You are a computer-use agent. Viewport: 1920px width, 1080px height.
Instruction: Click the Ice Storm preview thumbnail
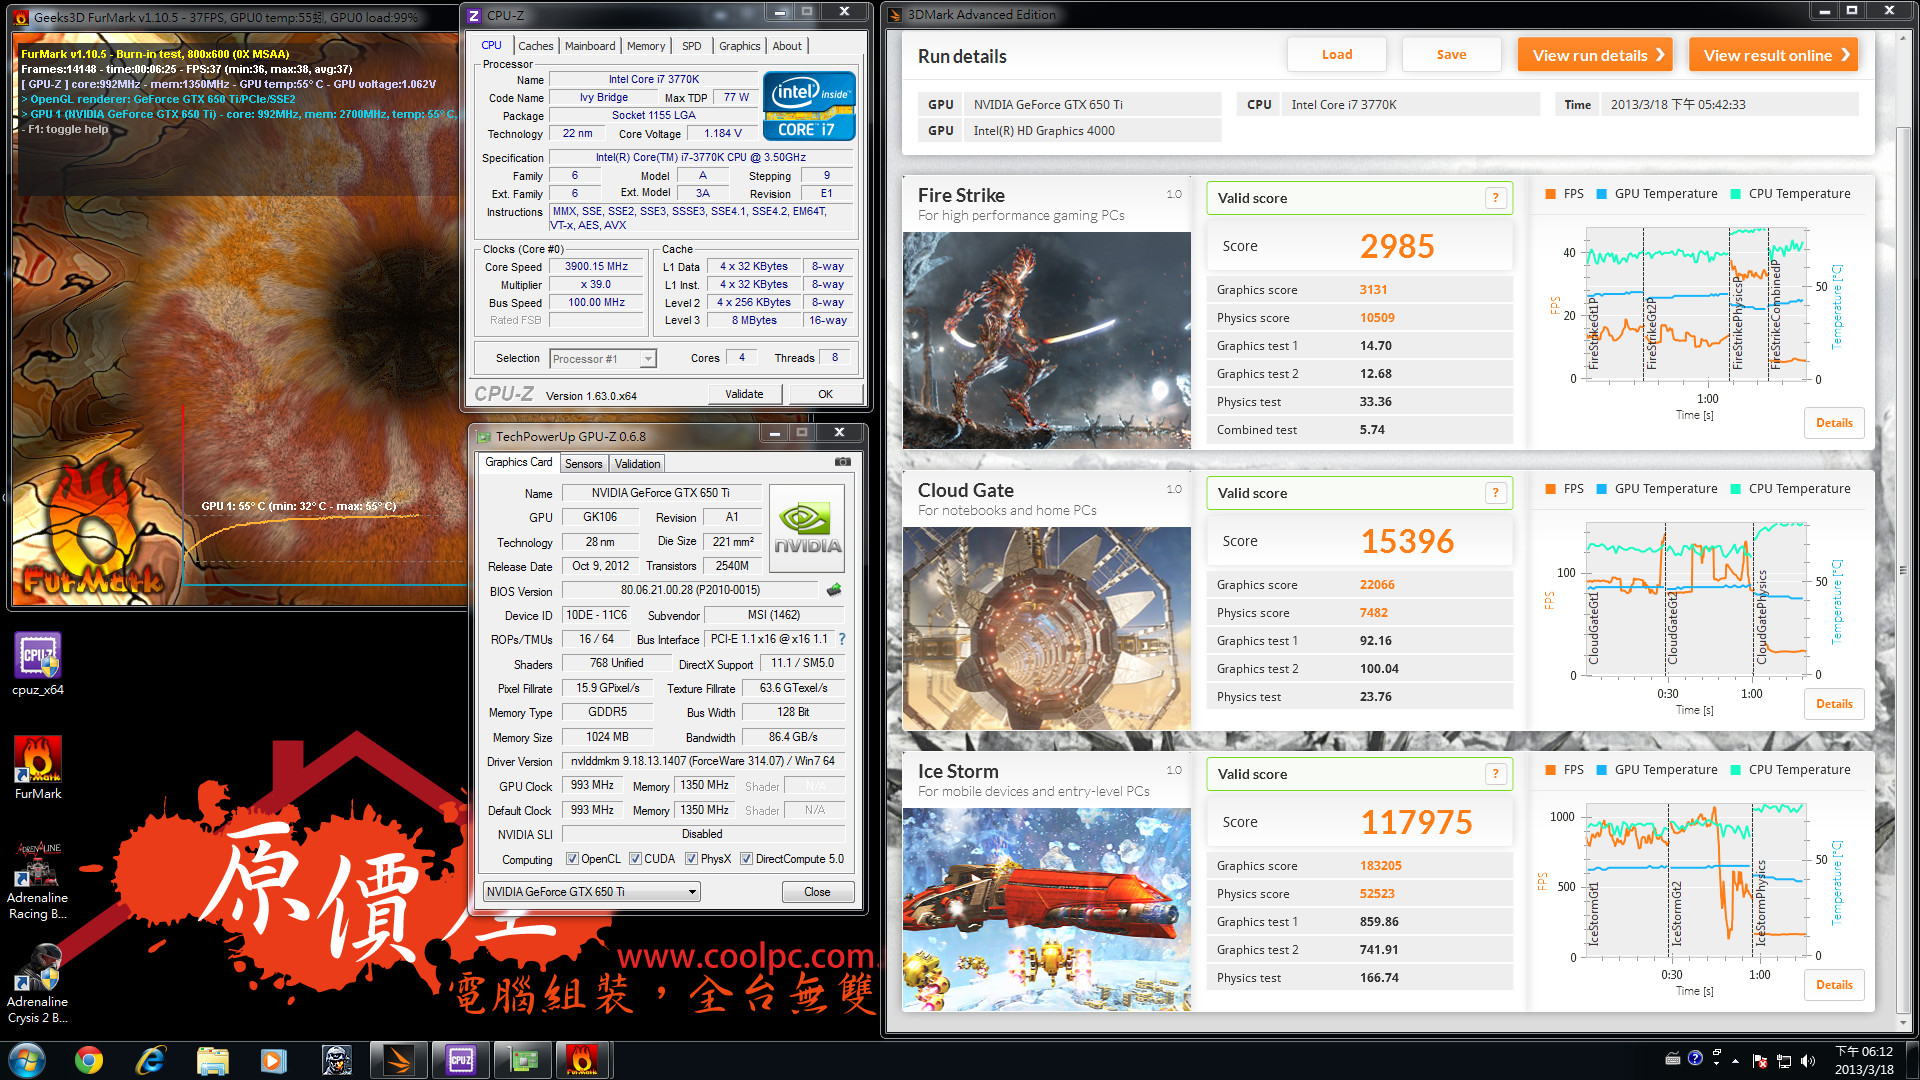(x=1047, y=909)
